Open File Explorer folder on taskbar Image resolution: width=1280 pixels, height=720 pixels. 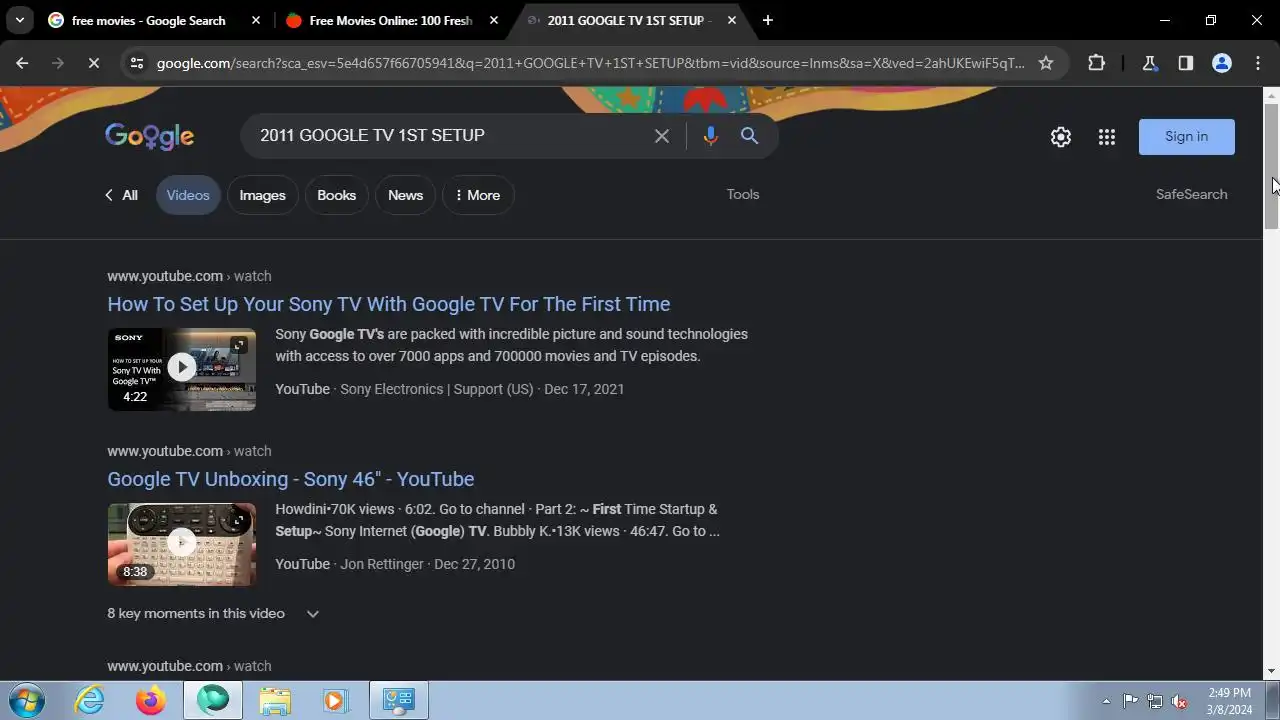[274, 700]
